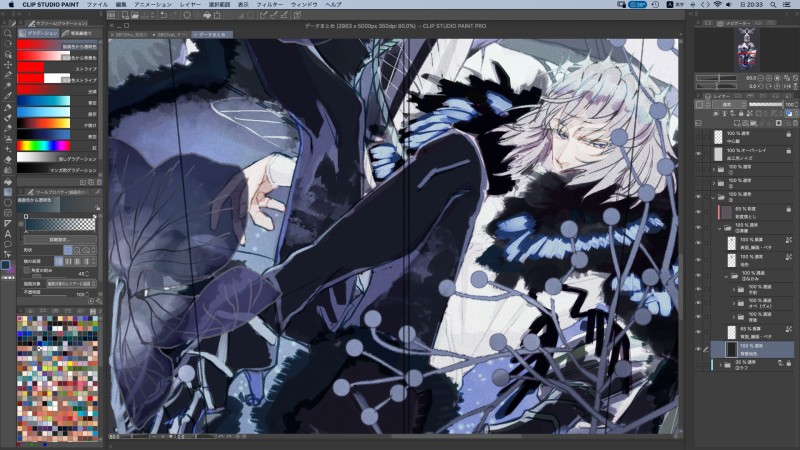Collapse the ②調整 layer folder
The image size is (800, 450).
click(x=720, y=228)
